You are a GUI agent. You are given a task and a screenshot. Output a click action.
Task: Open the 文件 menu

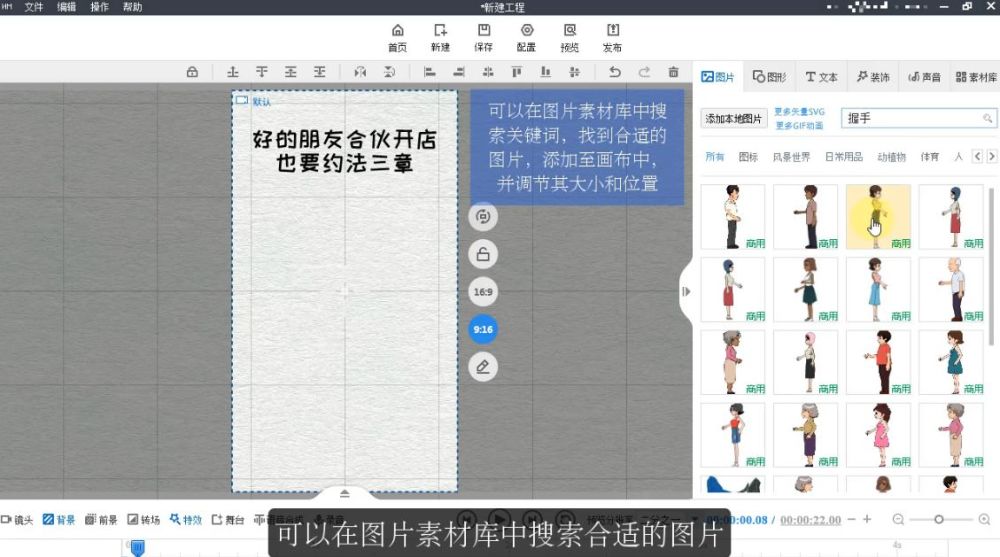pyautogui.click(x=34, y=7)
